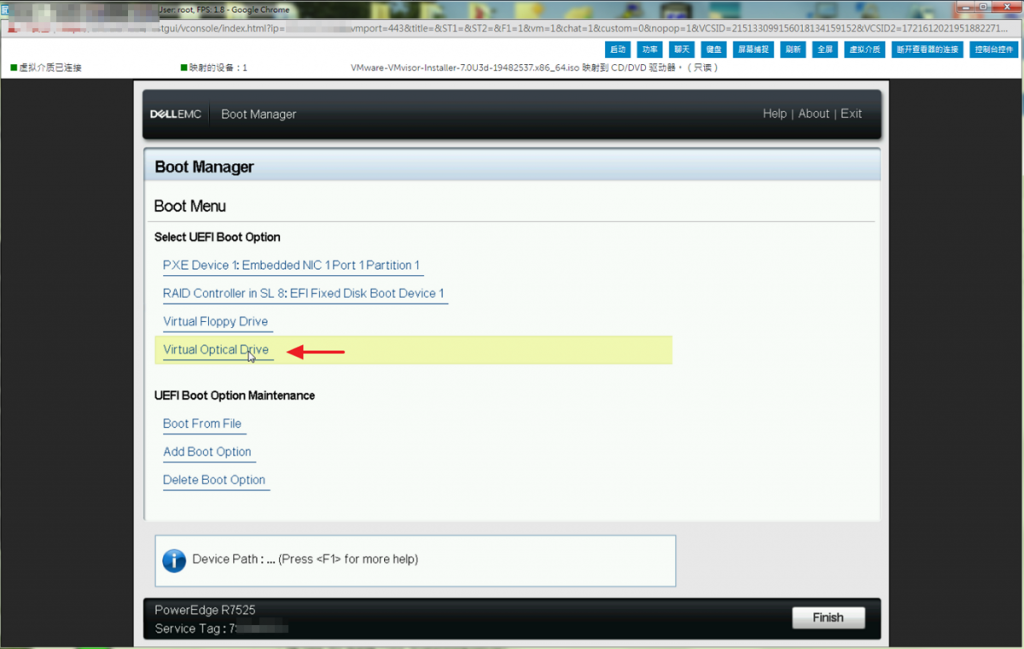1024x649 pixels.
Task: Open the 虚拟介质 virtual media button
Action: coord(865,50)
